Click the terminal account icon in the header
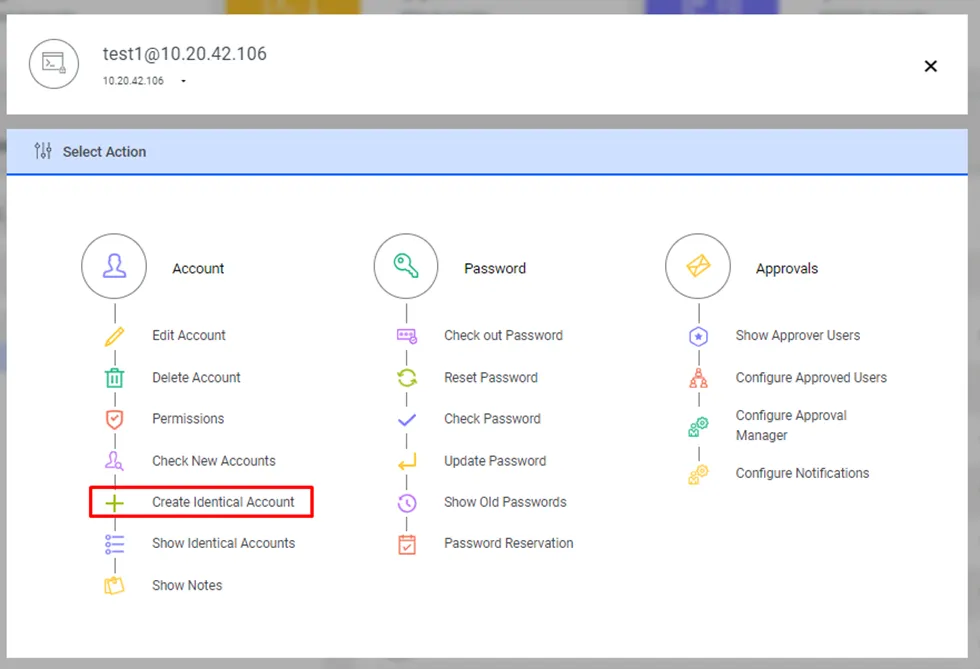The width and height of the screenshot is (980, 669). 54,64
